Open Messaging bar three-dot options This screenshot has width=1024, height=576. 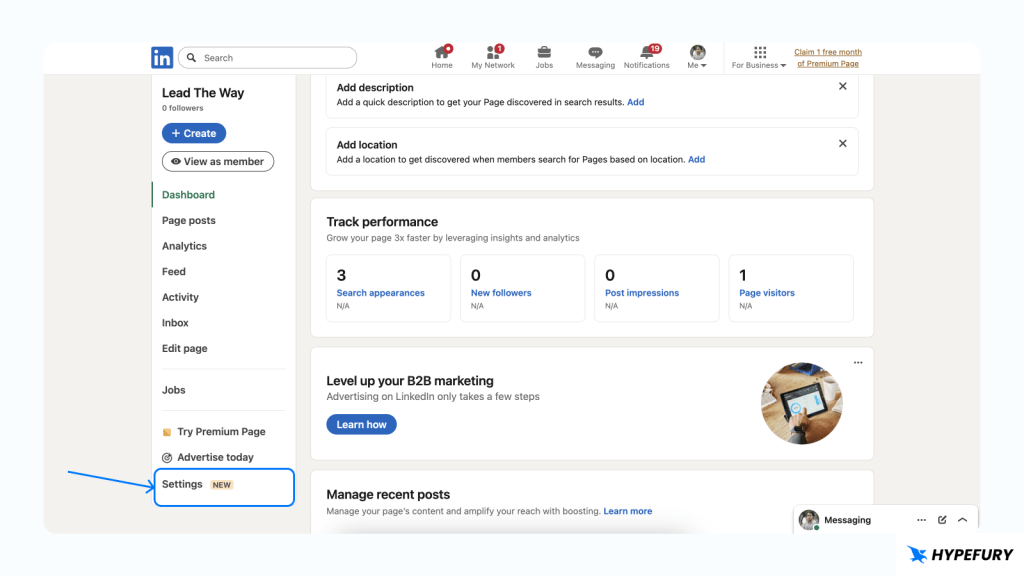[921, 520]
